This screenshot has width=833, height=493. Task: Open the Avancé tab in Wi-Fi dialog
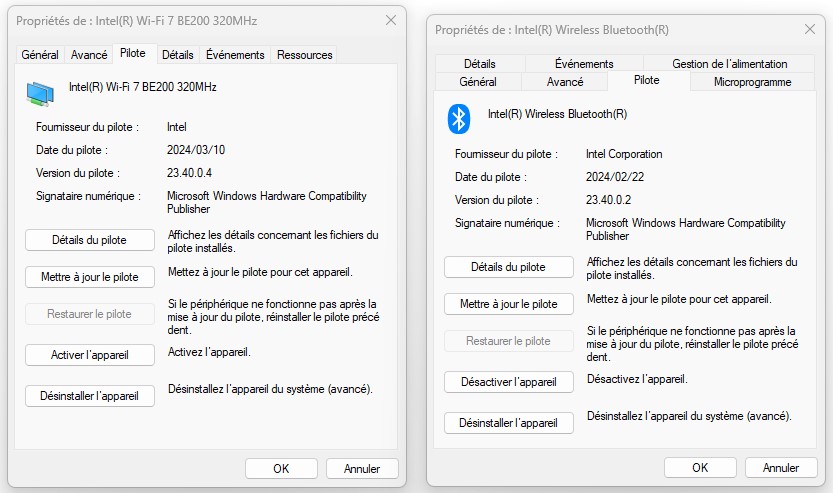pos(89,55)
